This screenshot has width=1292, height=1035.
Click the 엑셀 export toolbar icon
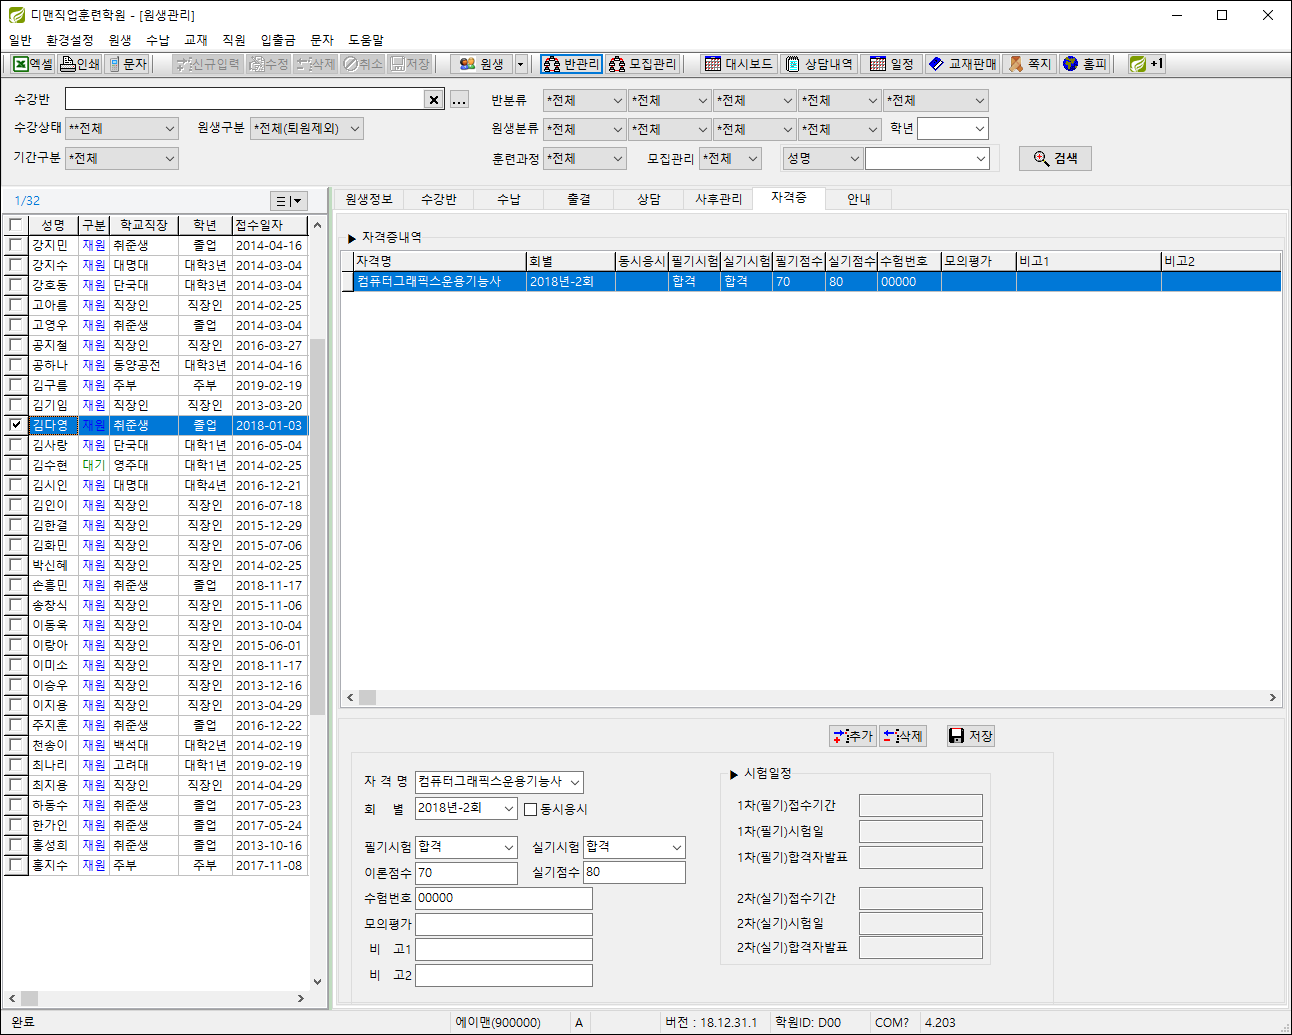(33, 64)
